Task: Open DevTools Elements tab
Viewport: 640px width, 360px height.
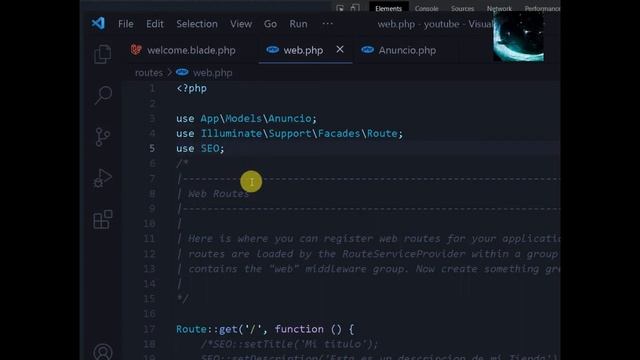Action: (388, 8)
